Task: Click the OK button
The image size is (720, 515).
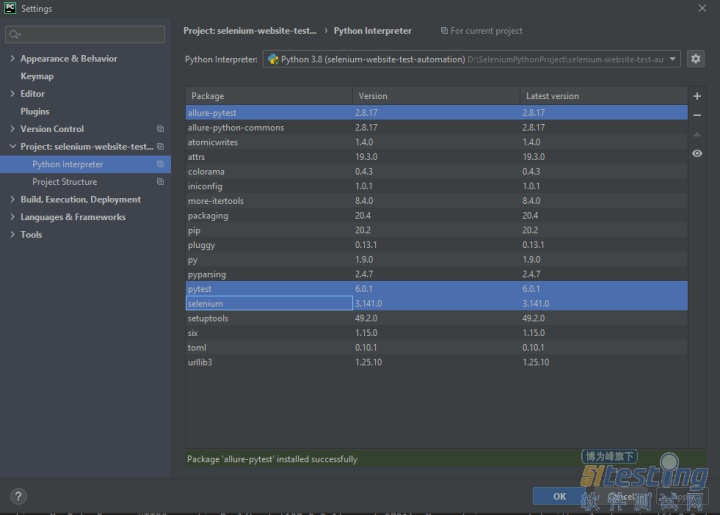Action: point(559,496)
